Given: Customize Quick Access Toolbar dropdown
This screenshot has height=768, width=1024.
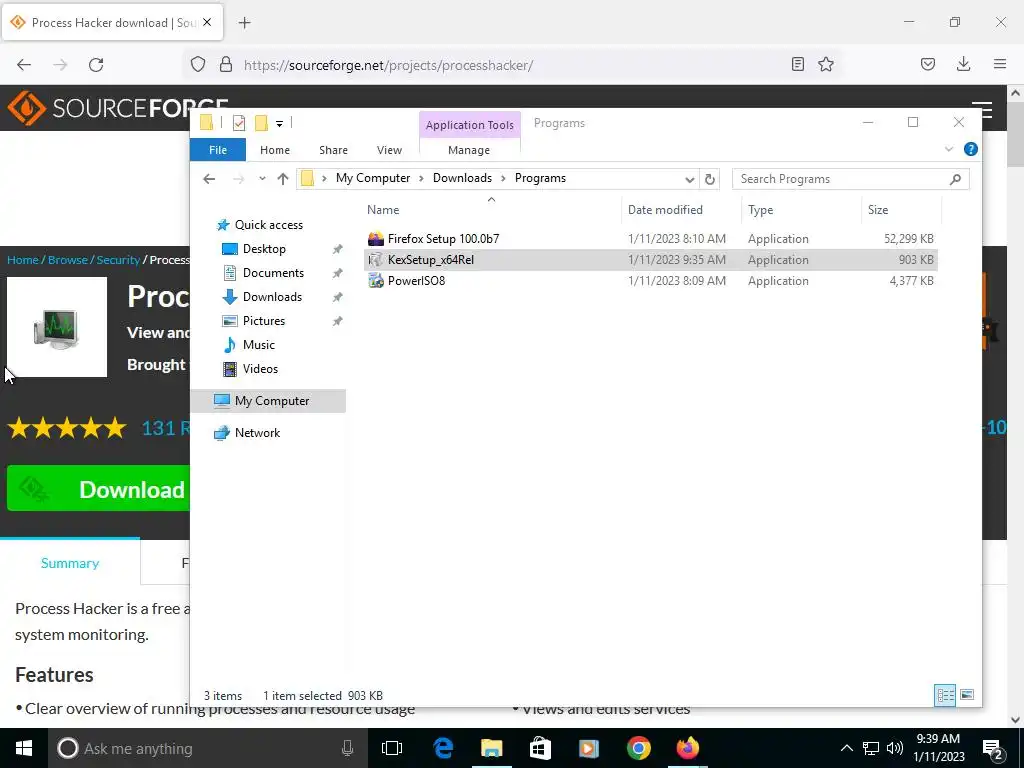Looking at the screenshot, I should (x=280, y=123).
